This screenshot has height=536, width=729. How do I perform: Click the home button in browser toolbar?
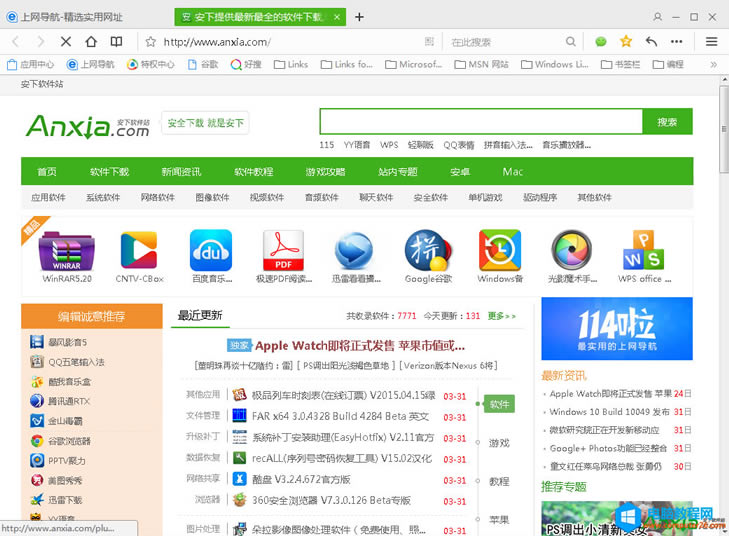coord(91,42)
